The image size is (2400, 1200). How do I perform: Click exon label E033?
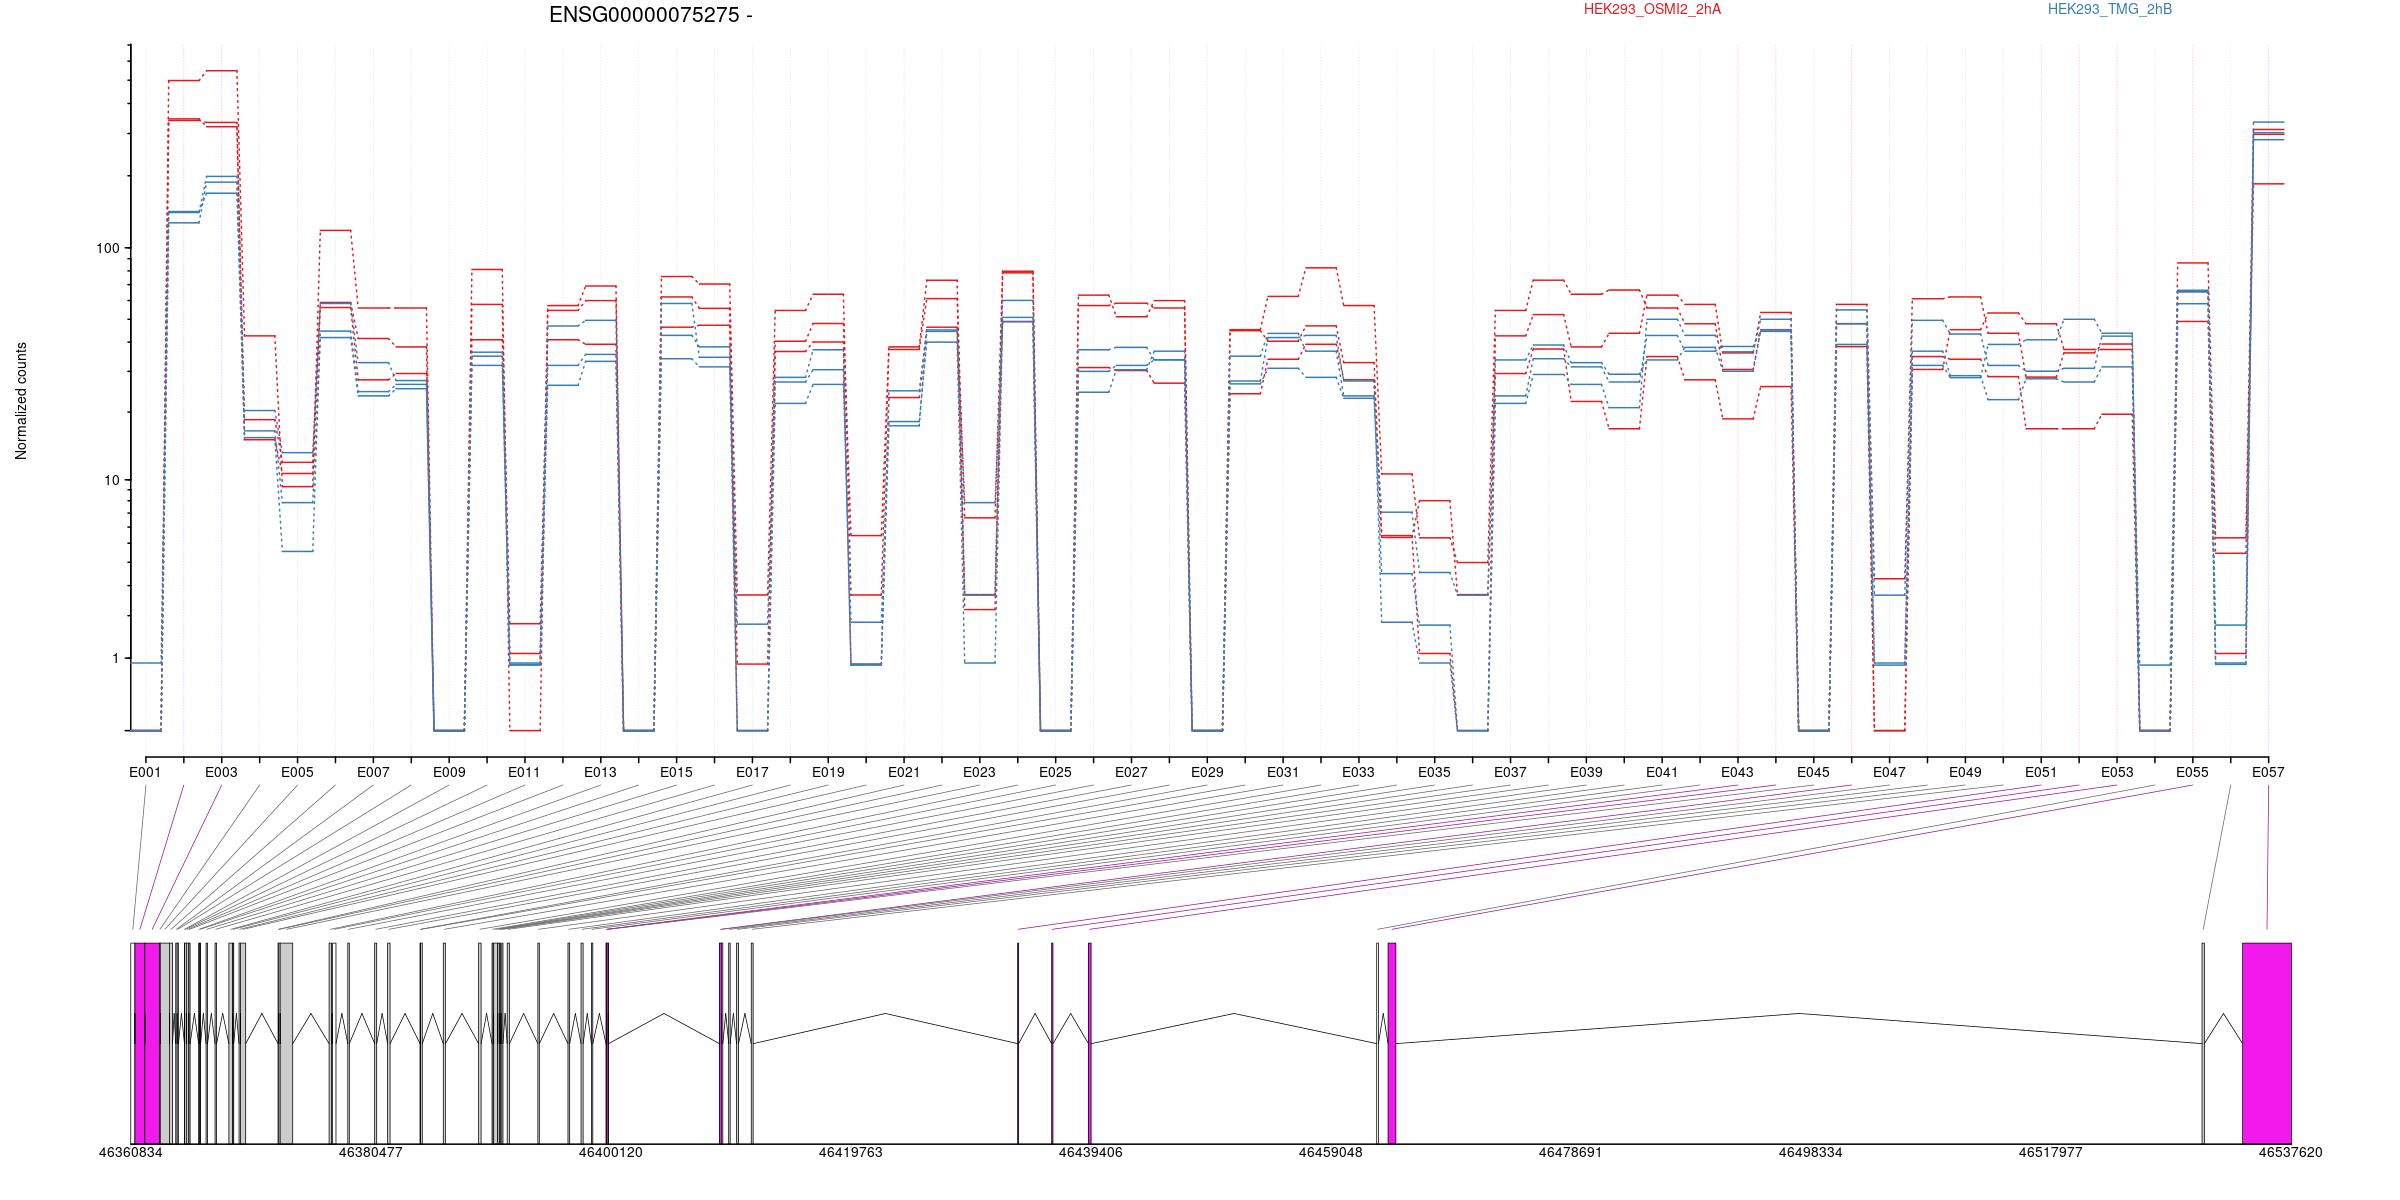pos(1358,772)
